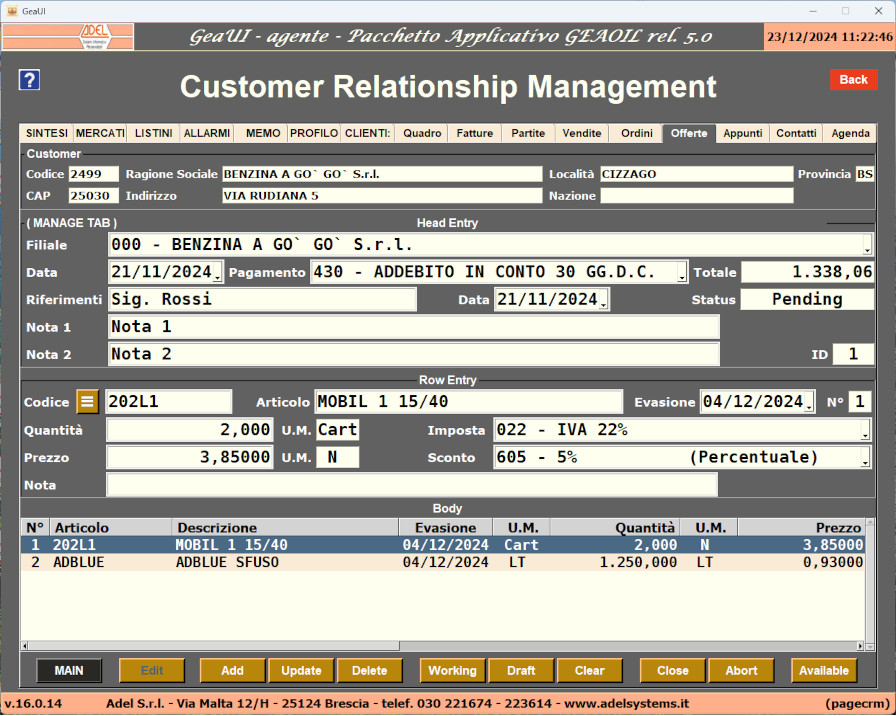Select the Offerte tab
The height and width of the screenshot is (716, 896).
(689, 133)
